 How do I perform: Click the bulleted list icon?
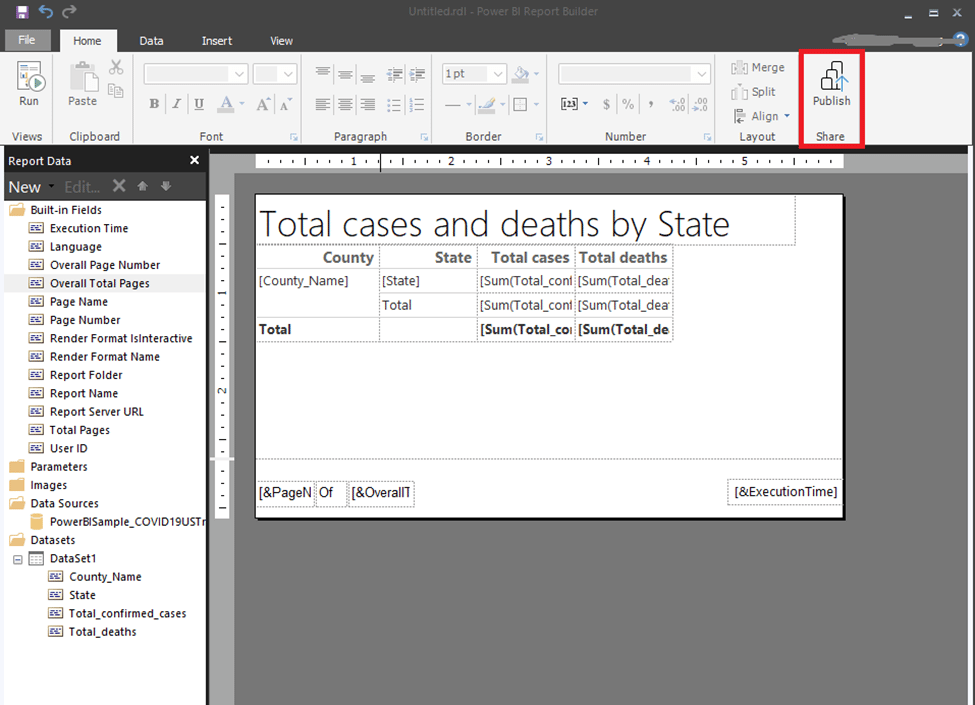[394, 104]
